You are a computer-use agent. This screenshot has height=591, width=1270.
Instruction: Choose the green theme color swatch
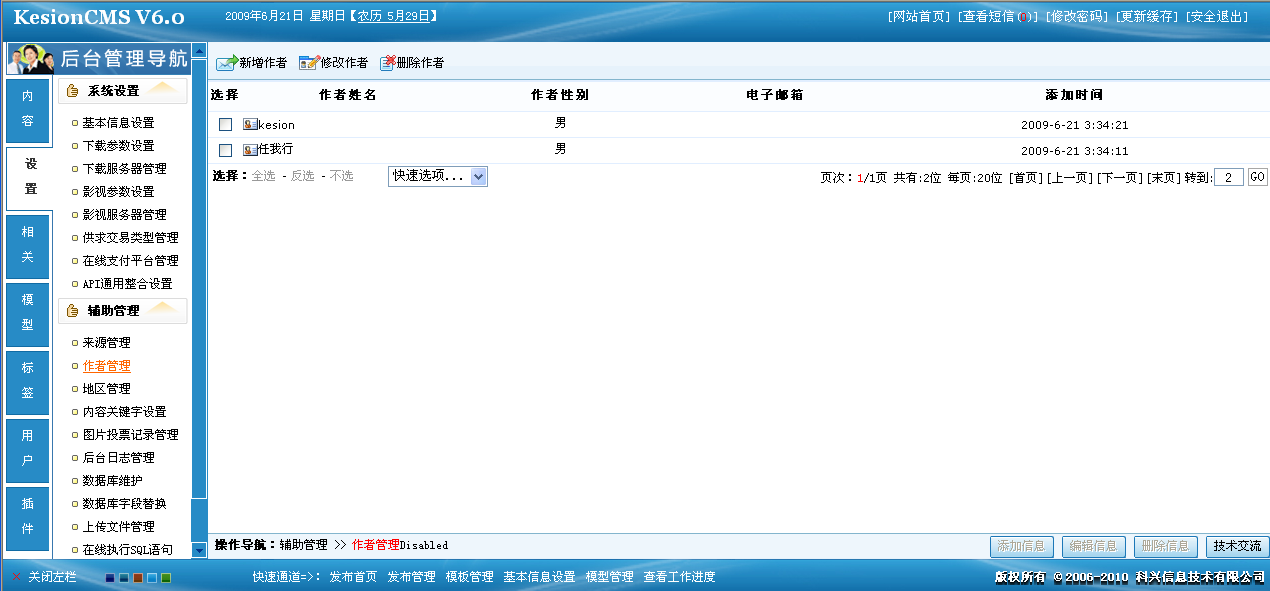click(166, 578)
